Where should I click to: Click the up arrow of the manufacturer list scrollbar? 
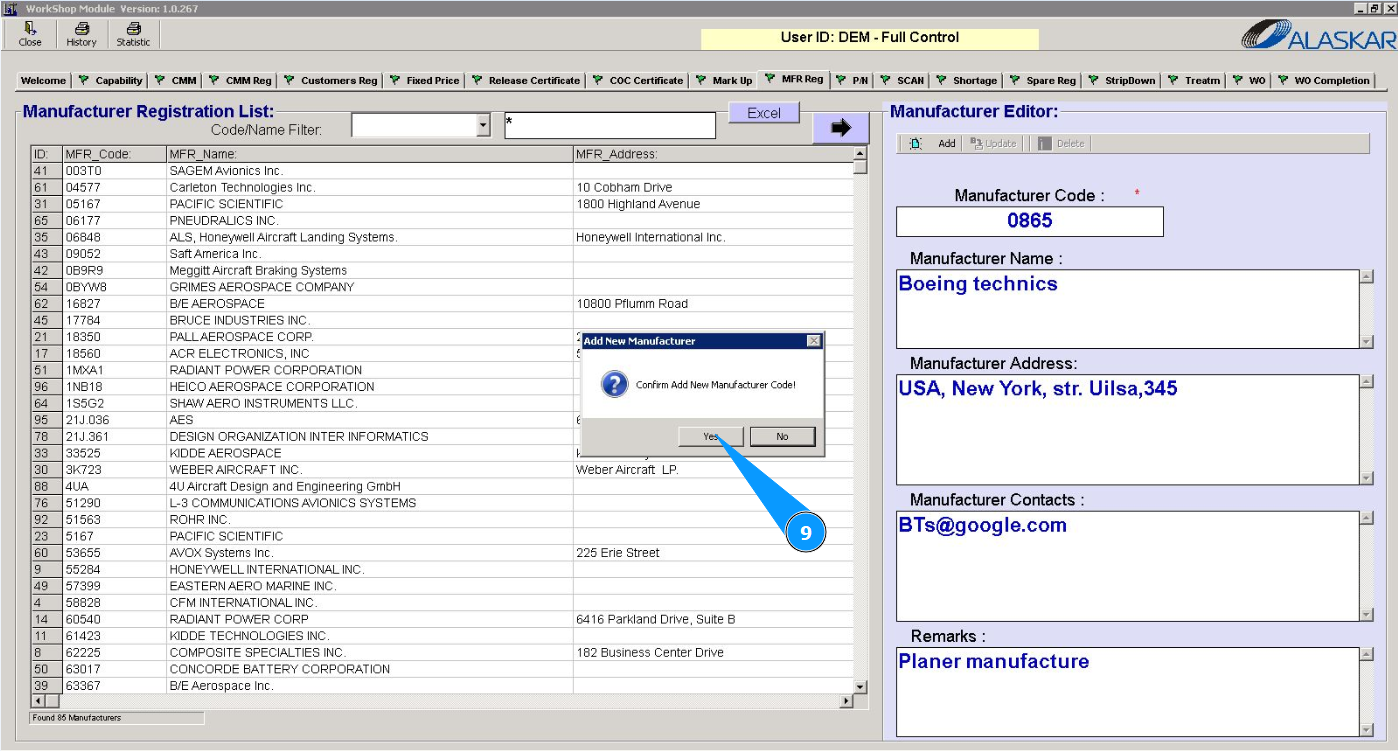tap(860, 154)
